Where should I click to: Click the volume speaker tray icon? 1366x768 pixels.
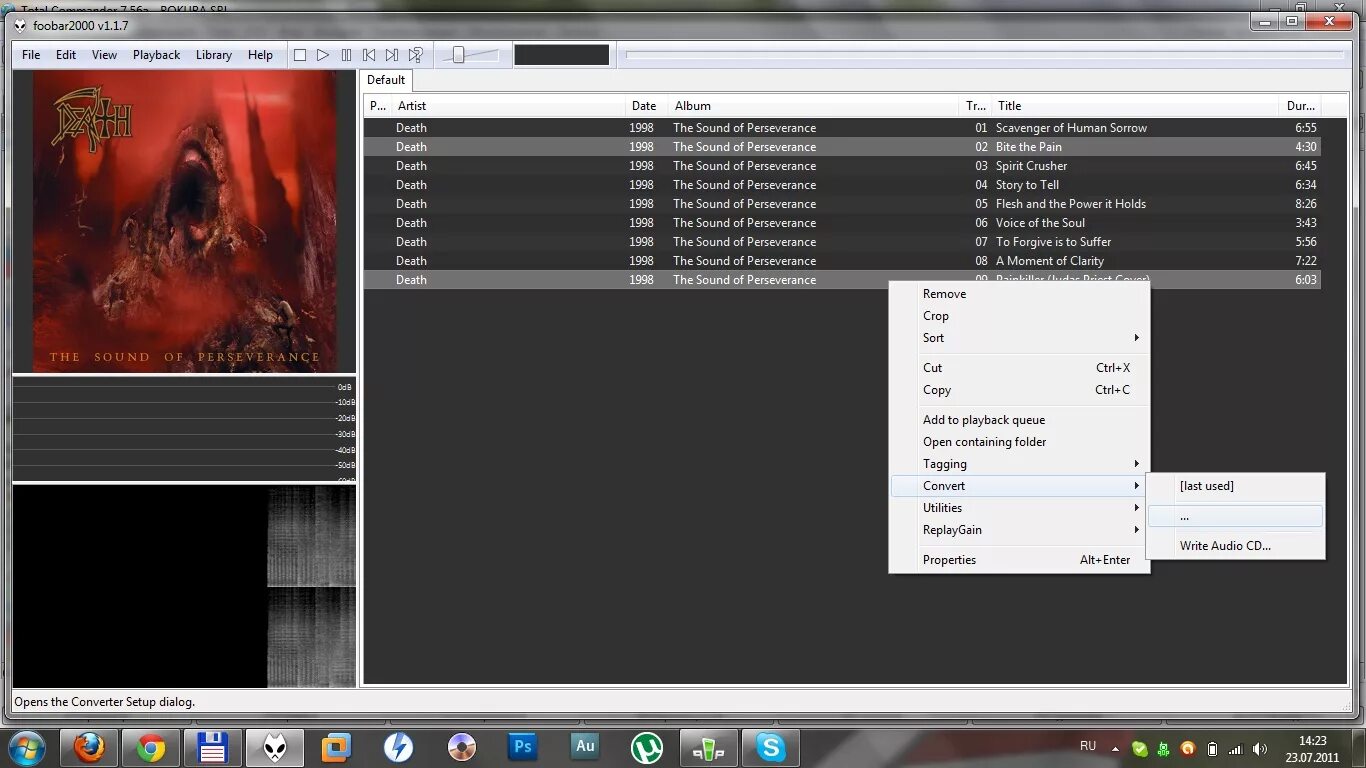[x=1259, y=749]
